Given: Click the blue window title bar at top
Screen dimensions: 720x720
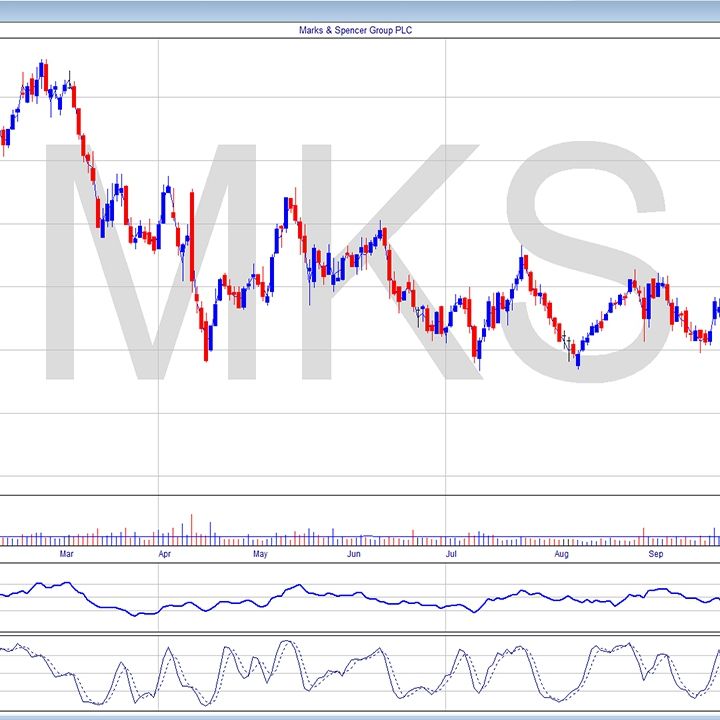Looking at the screenshot, I should point(360,9).
